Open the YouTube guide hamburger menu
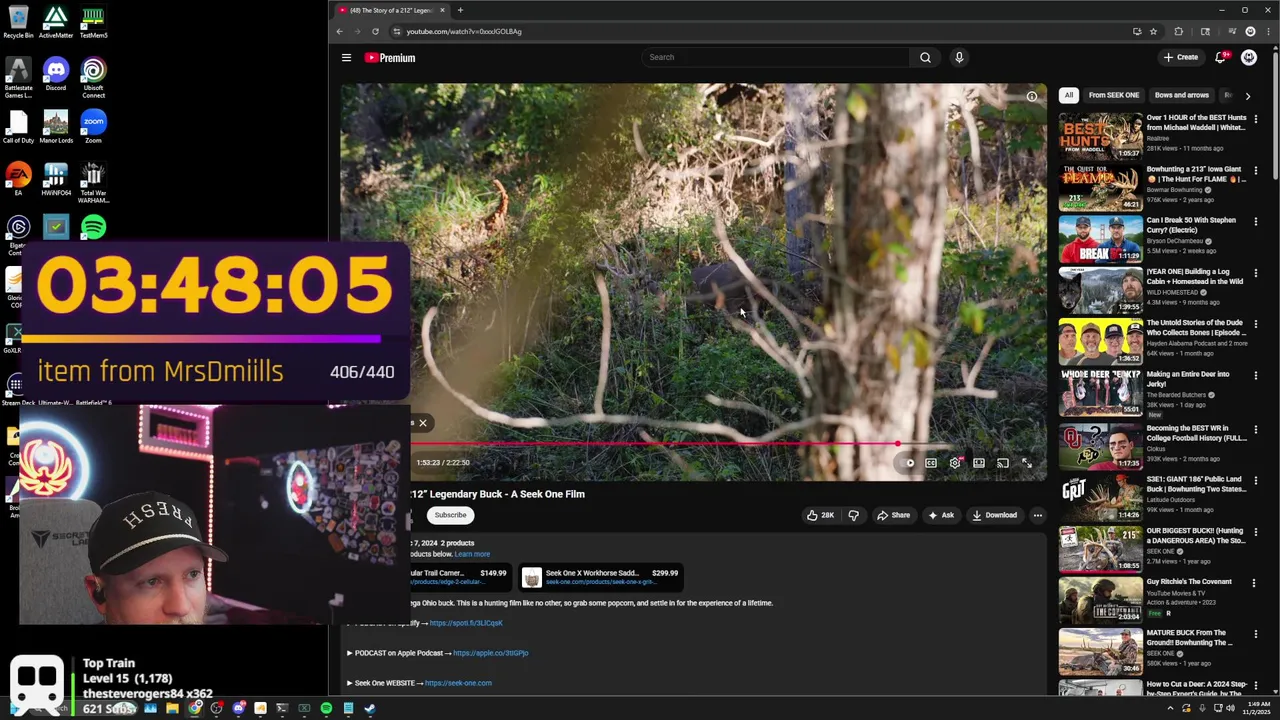The height and width of the screenshot is (720, 1280). [346, 58]
